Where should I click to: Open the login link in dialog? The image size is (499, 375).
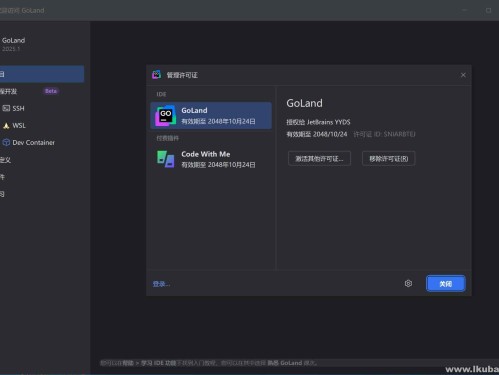coord(161,284)
